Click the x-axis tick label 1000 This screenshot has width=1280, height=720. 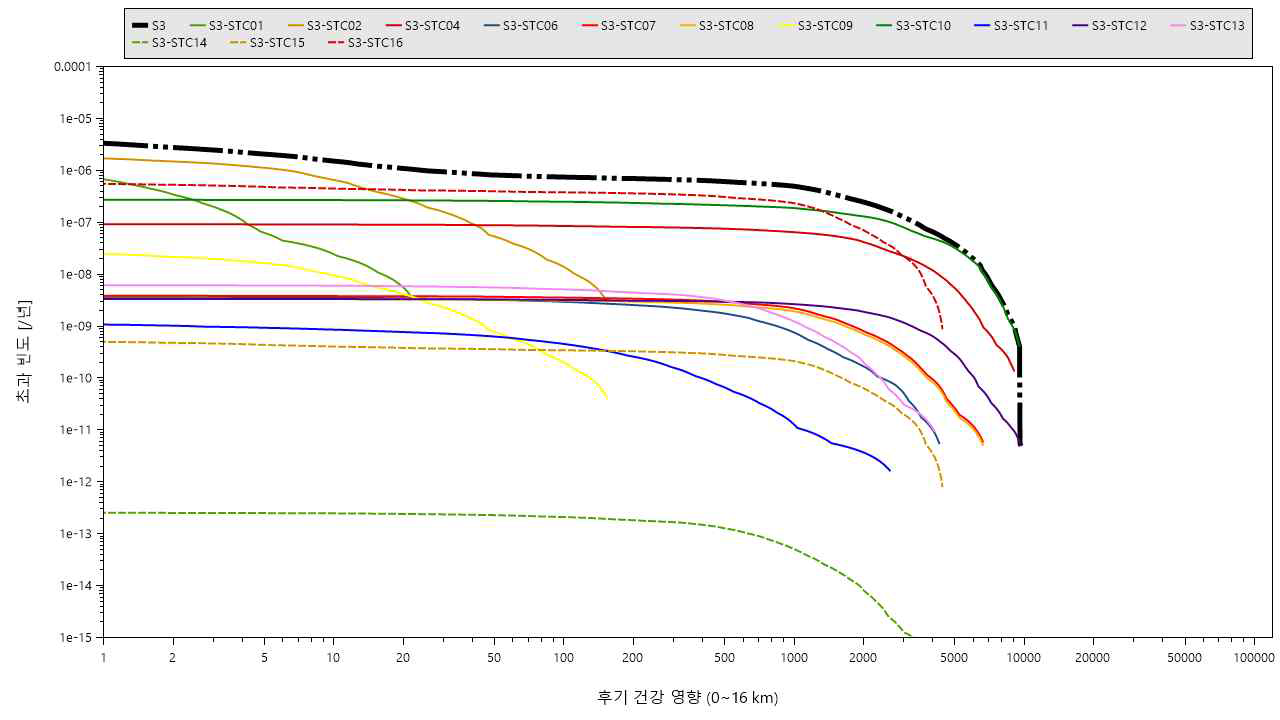[x=794, y=658]
